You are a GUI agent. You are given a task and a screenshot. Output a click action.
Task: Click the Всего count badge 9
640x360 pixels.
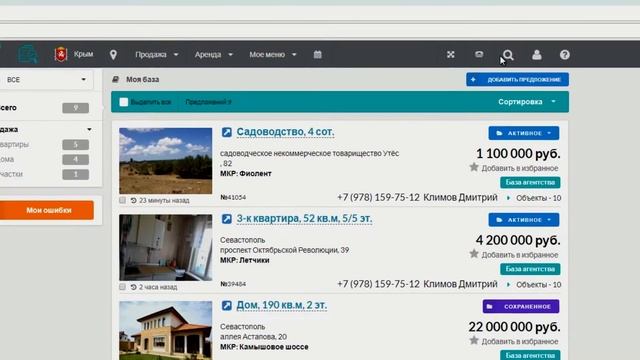click(x=76, y=108)
